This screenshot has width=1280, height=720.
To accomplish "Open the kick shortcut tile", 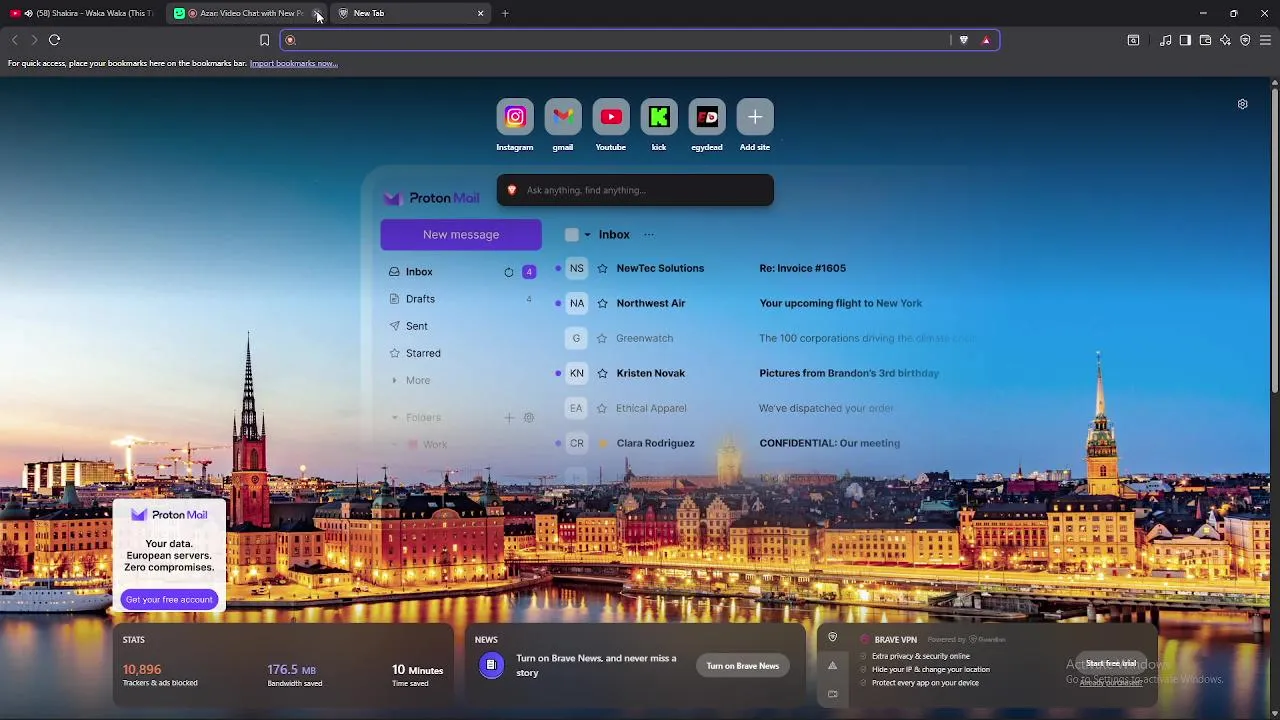I will pyautogui.click(x=659, y=117).
